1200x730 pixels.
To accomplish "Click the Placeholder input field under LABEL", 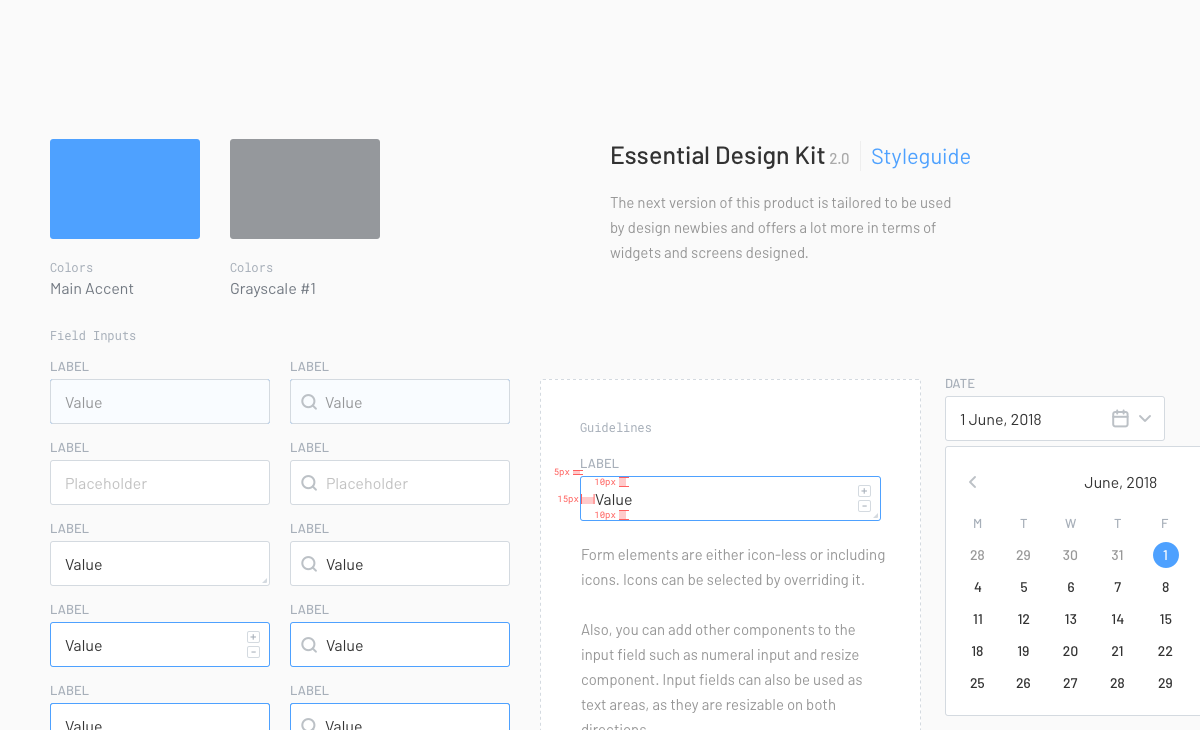I will pos(160,482).
